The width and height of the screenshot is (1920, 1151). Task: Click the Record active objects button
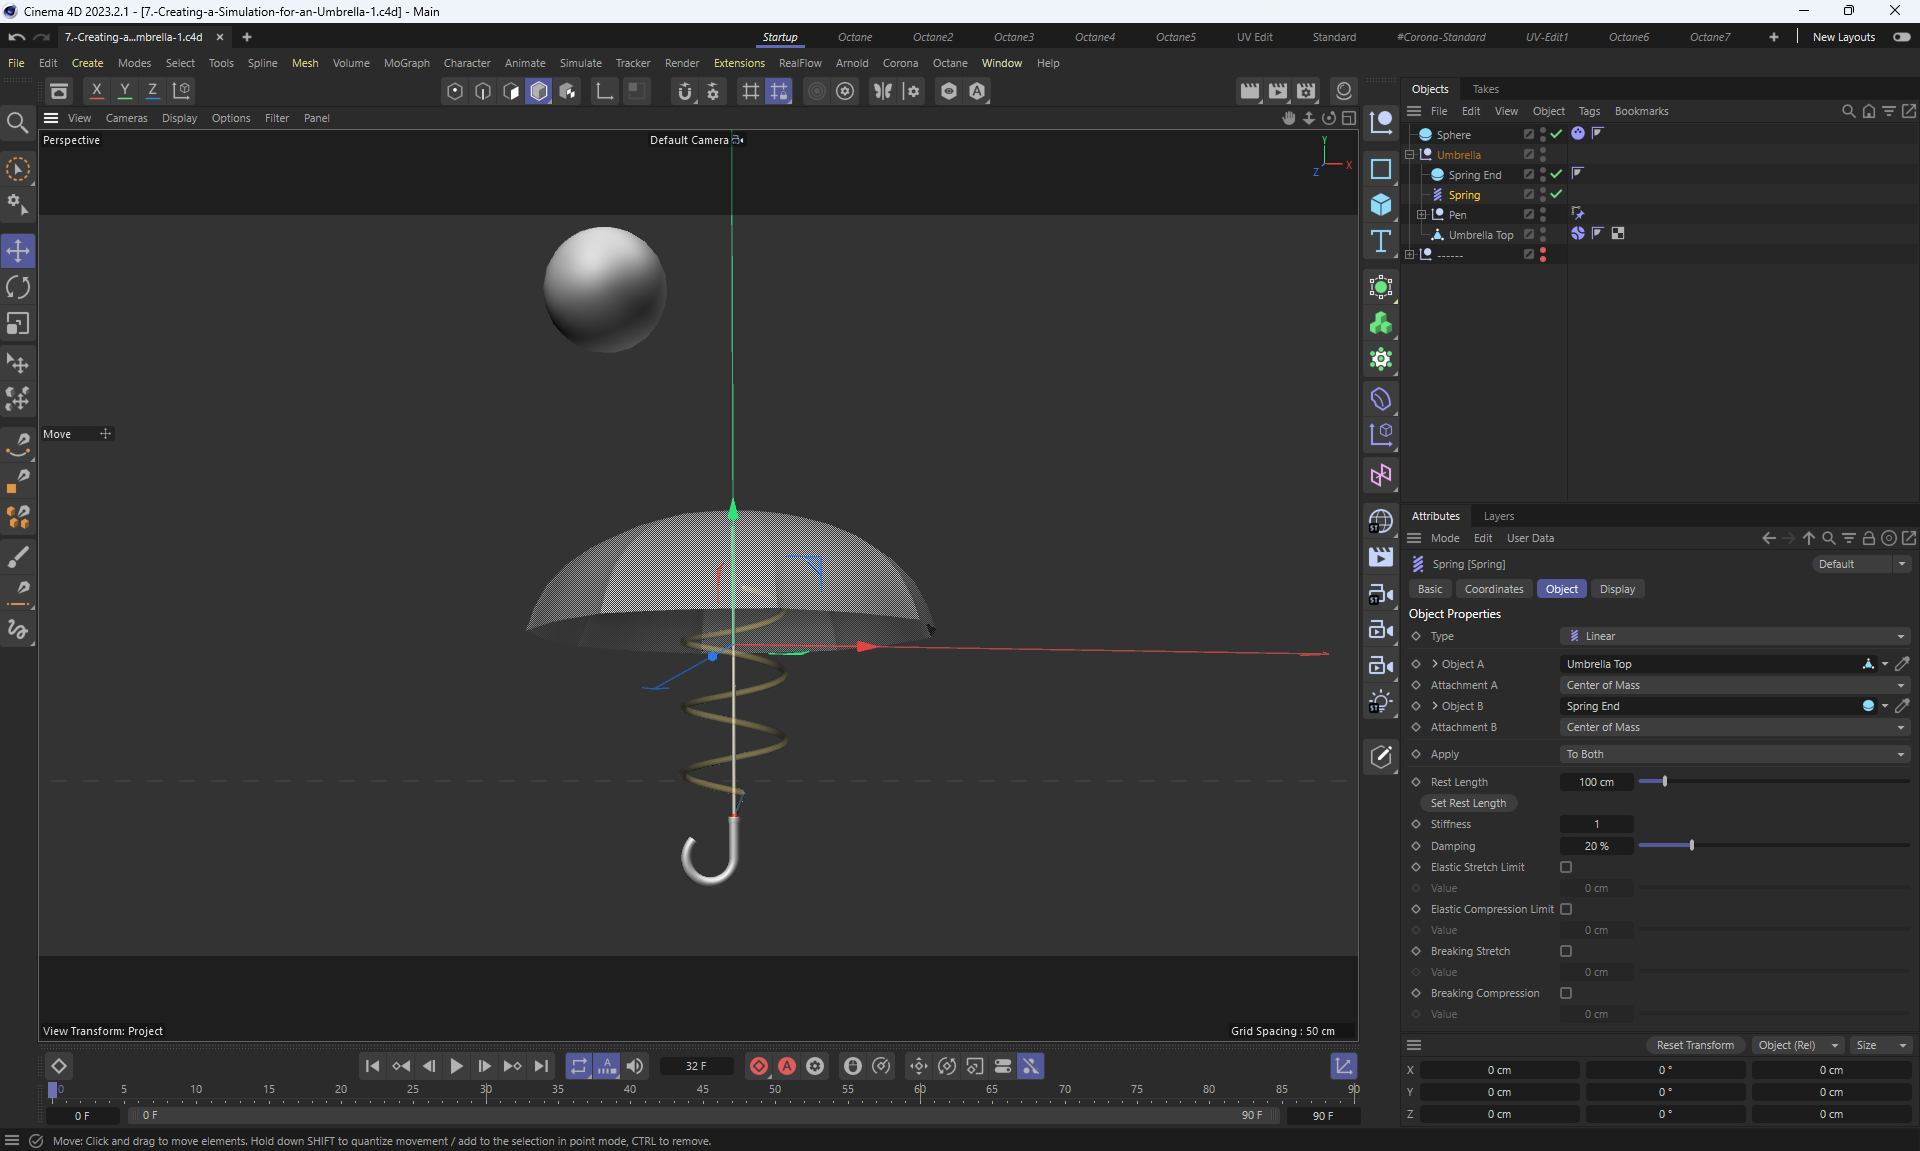tap(759, 1066)
